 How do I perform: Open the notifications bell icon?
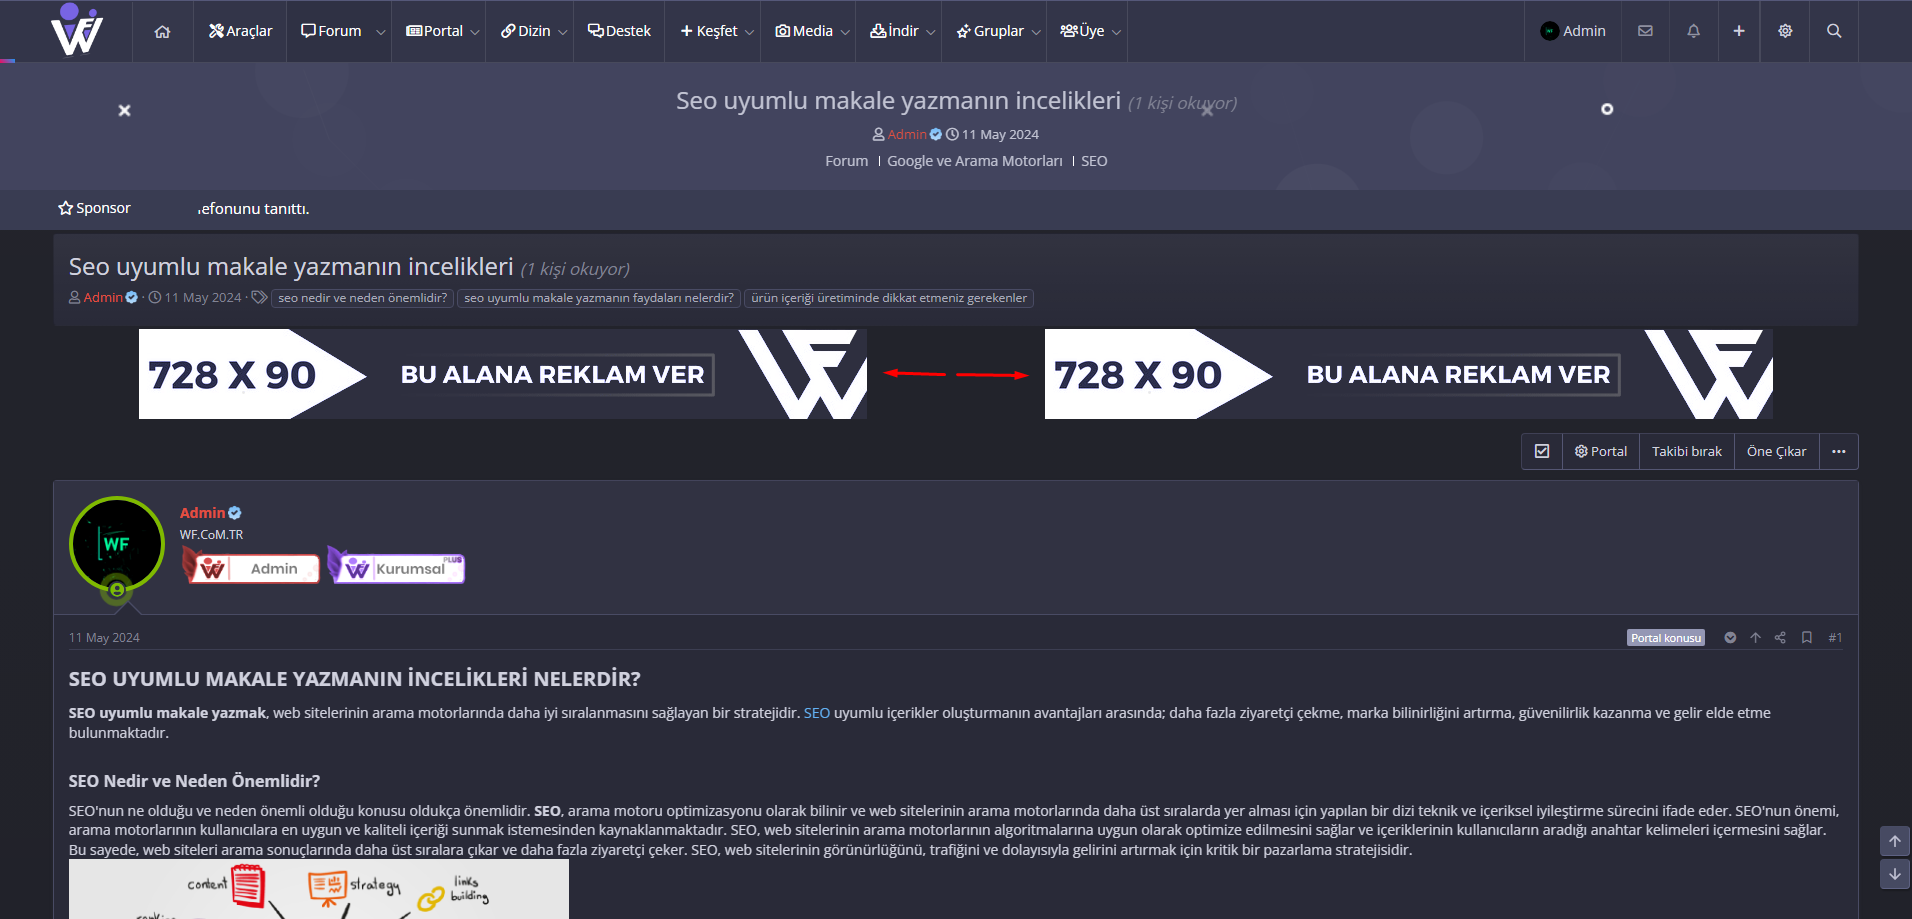pos(1692,31)
